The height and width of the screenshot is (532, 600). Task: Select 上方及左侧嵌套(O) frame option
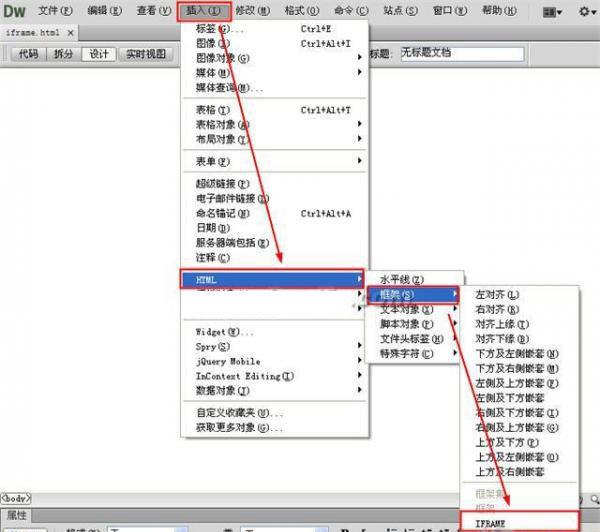point(520,457)
